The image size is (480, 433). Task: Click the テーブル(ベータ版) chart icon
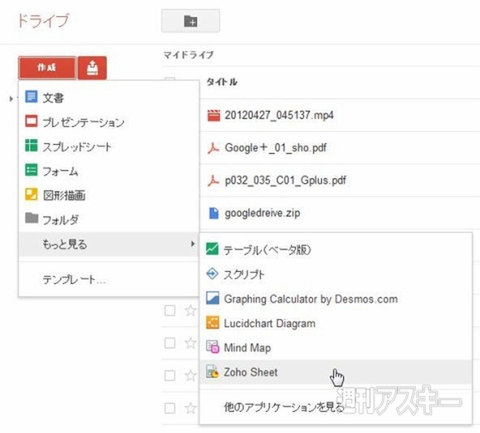pos(212,249)
